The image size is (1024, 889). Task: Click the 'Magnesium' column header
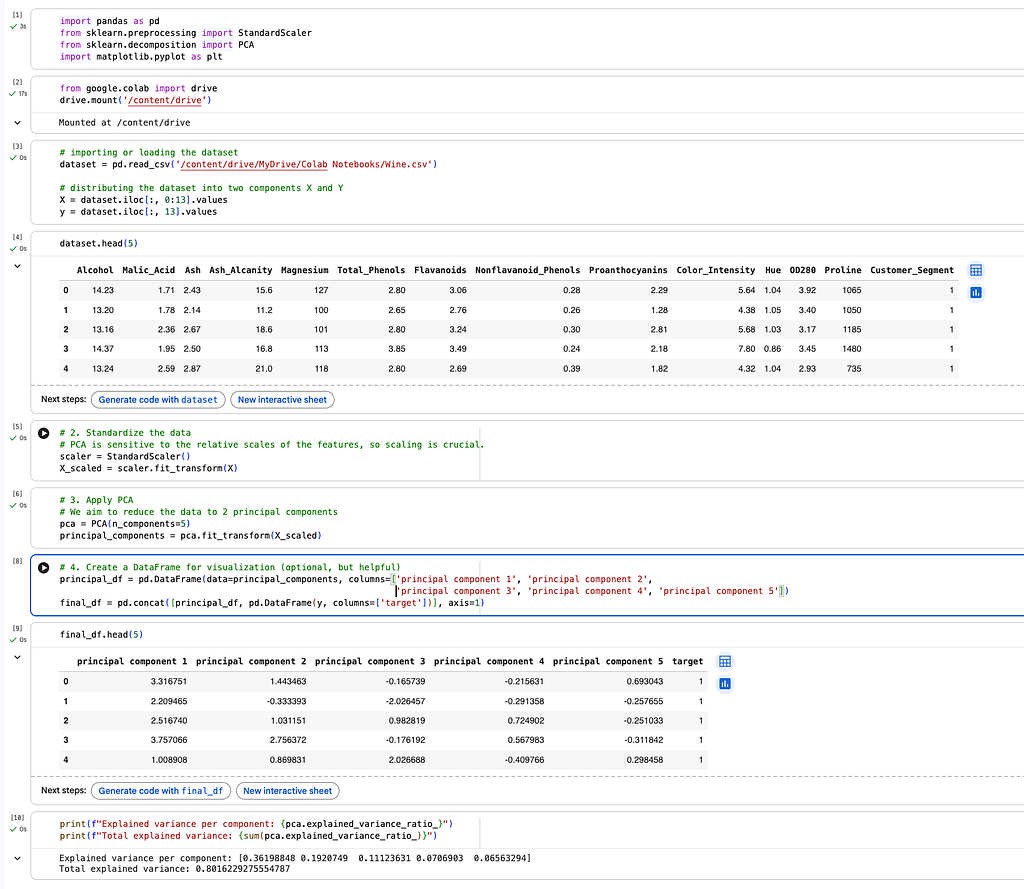[x=304, y=270]
